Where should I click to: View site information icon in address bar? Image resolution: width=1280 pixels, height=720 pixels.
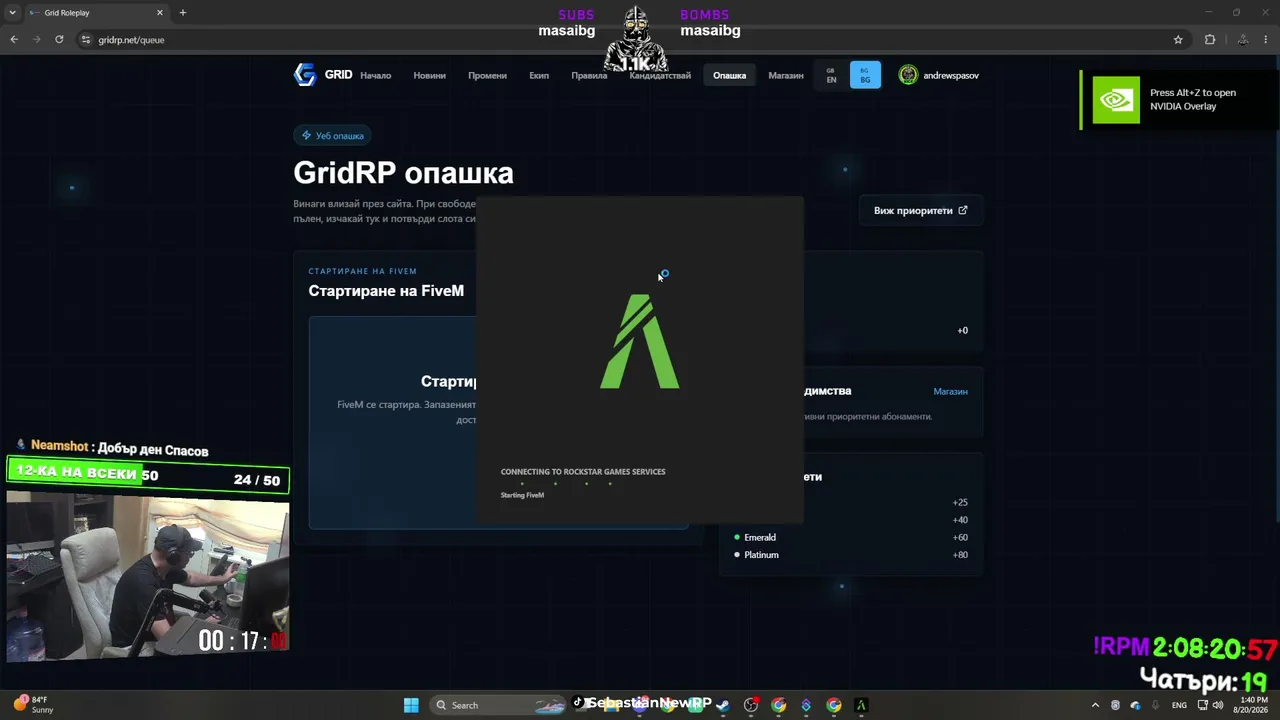pyautogui.click(x=86, y=40)
